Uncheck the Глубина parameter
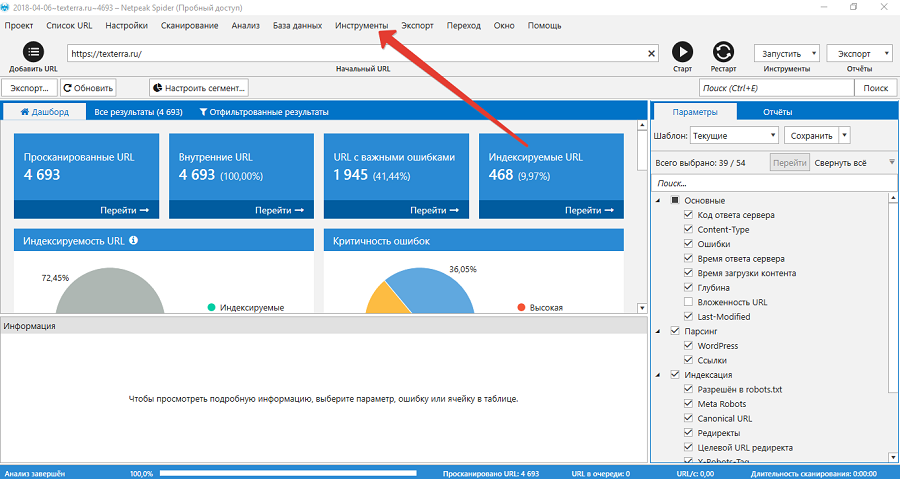 [688, 287]
